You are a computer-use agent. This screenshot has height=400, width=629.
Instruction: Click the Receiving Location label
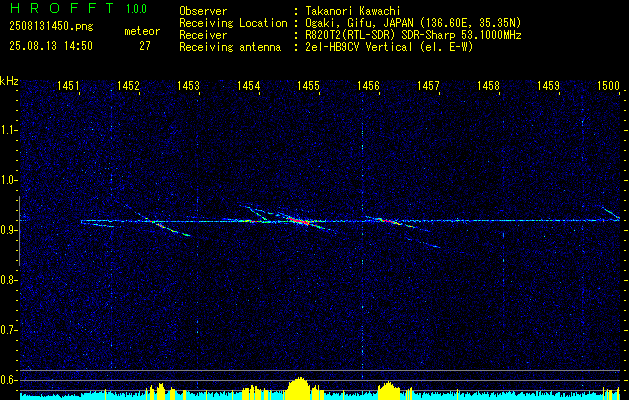(233, 23)
